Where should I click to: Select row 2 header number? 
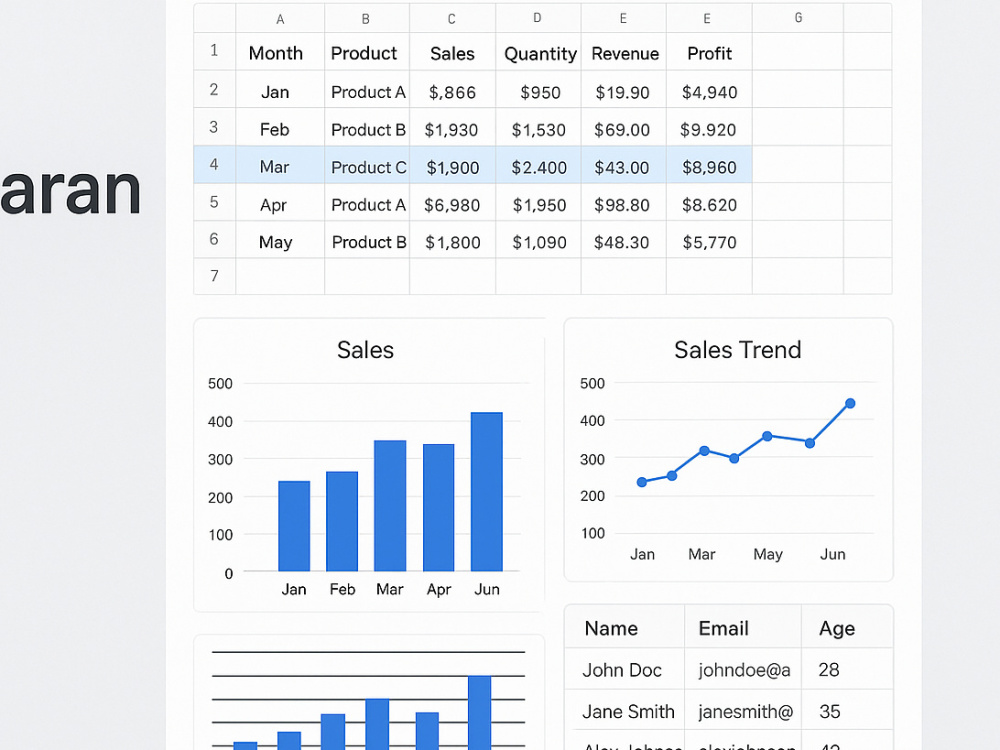click(214, 89)
